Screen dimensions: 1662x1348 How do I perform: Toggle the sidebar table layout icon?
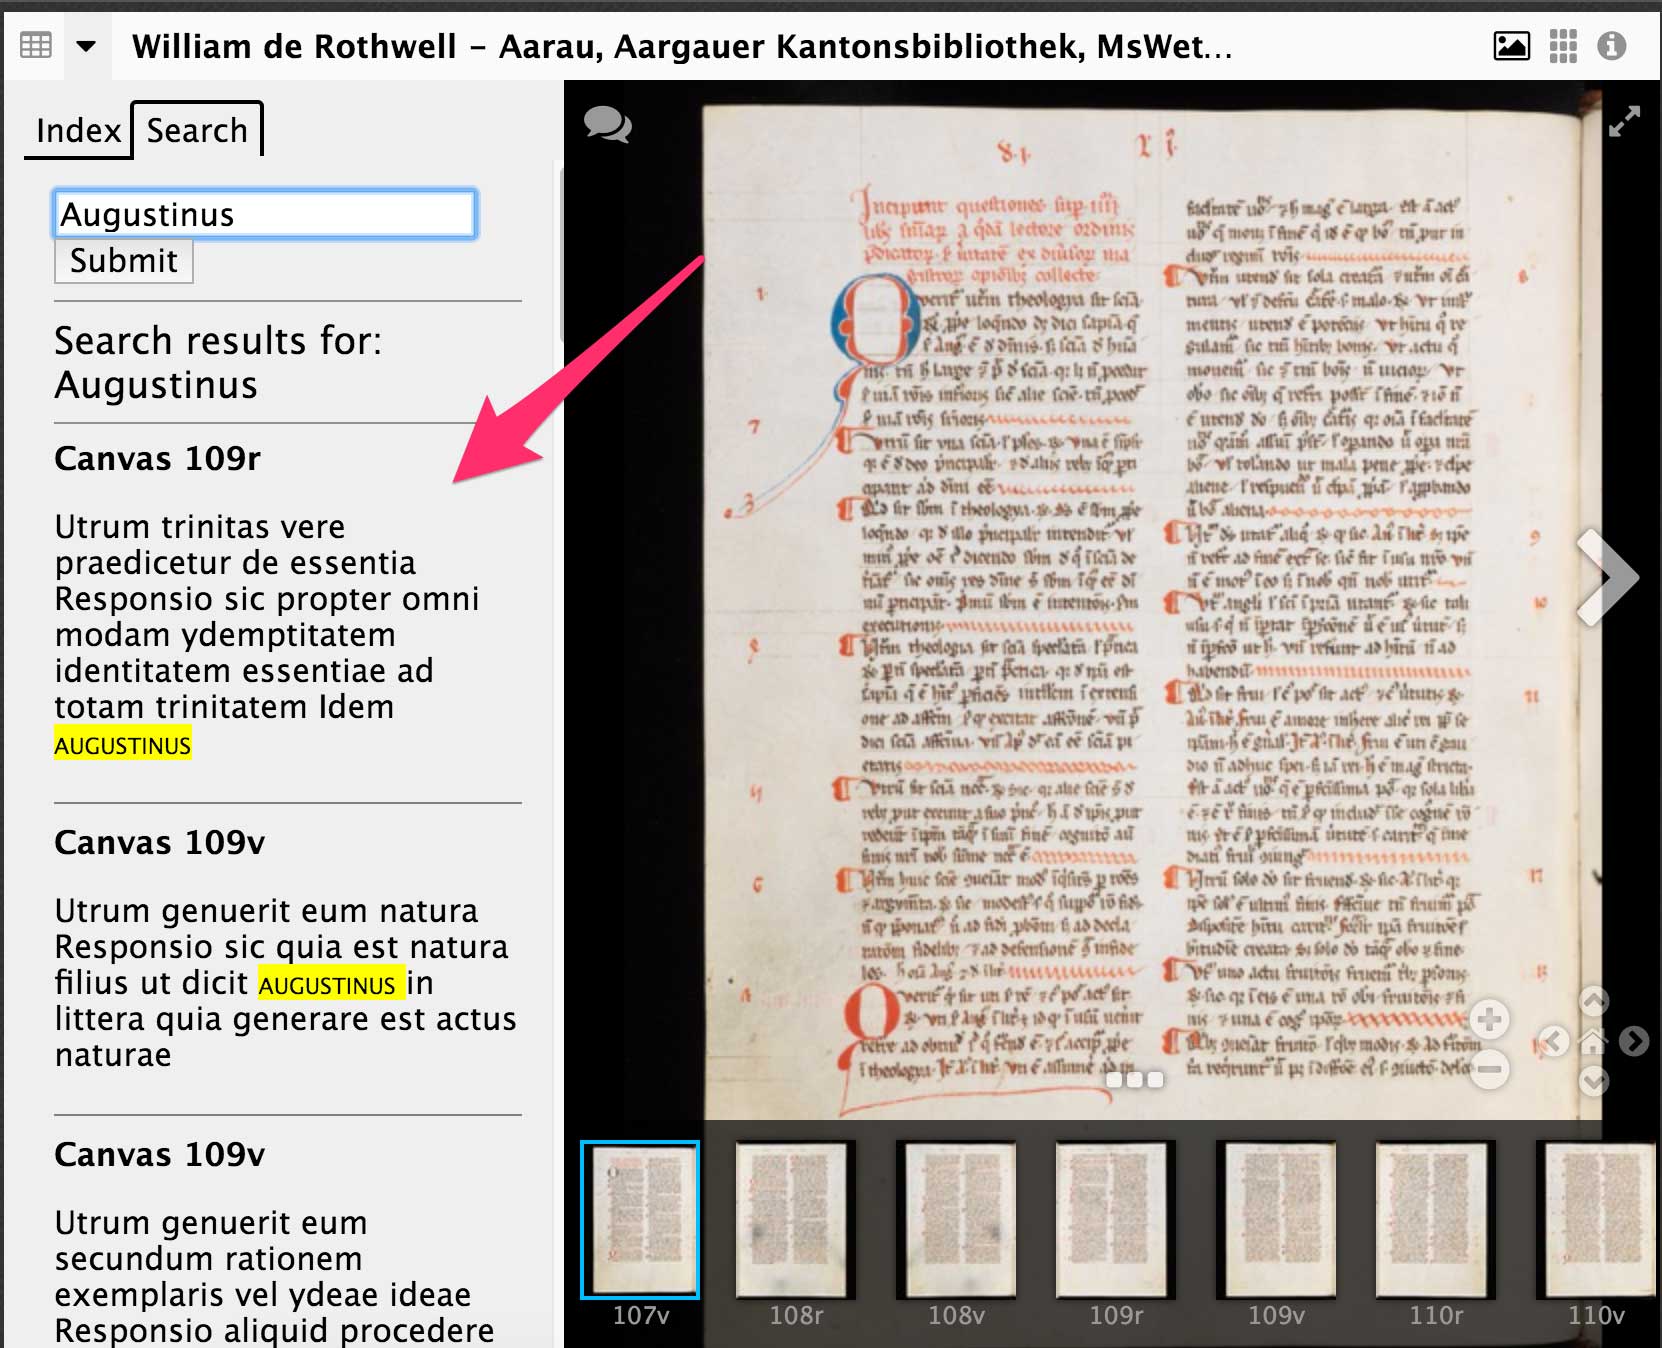[36, 46]
